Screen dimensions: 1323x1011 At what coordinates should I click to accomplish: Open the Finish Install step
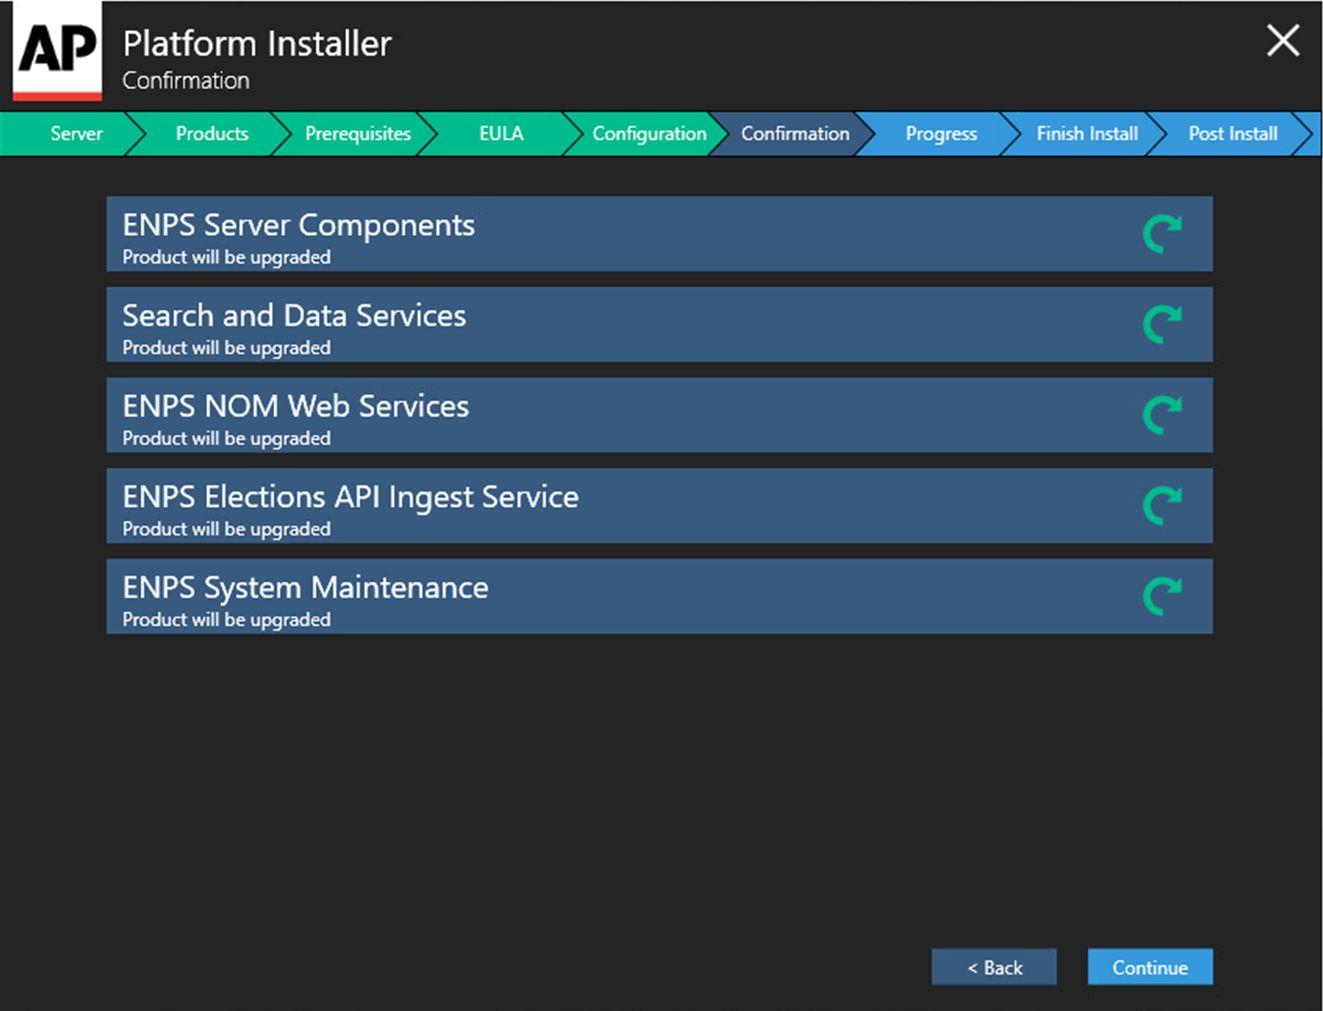point(1087,134)
